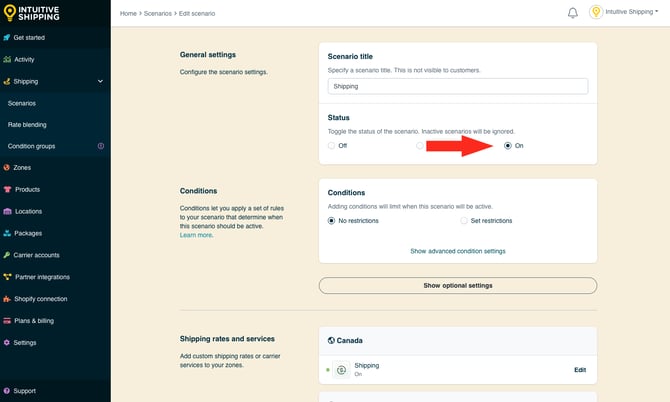Go to Scenarios breadcrumb link
The height and width of the screenshot is (402, 670).
(158, 13)
